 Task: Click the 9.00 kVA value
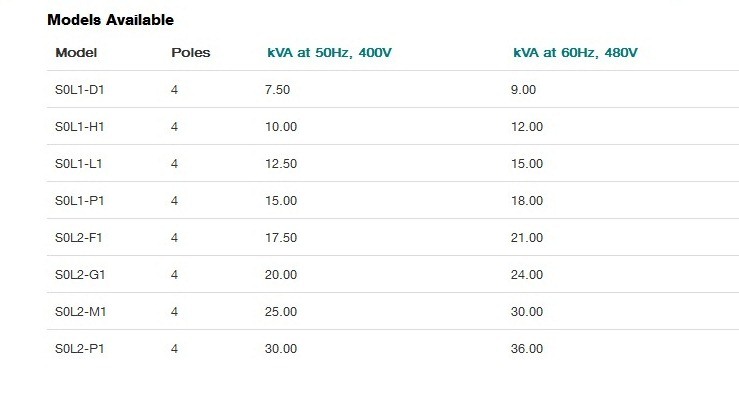click(x=524, y=90)
